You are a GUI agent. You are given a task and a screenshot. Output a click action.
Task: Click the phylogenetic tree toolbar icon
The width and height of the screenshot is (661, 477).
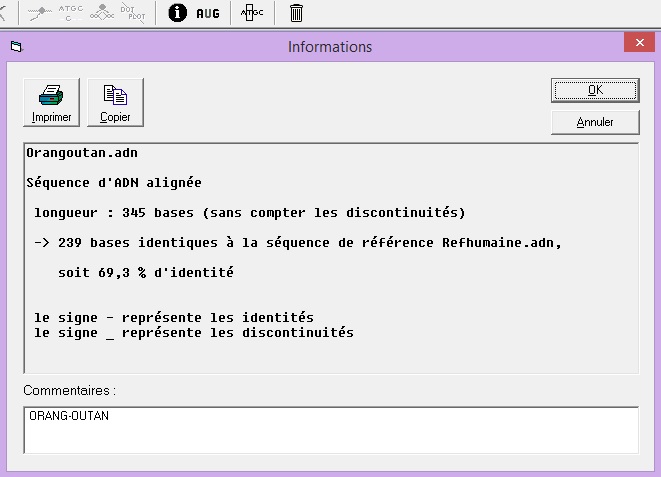pyautogui.click(x=100, y=13)
